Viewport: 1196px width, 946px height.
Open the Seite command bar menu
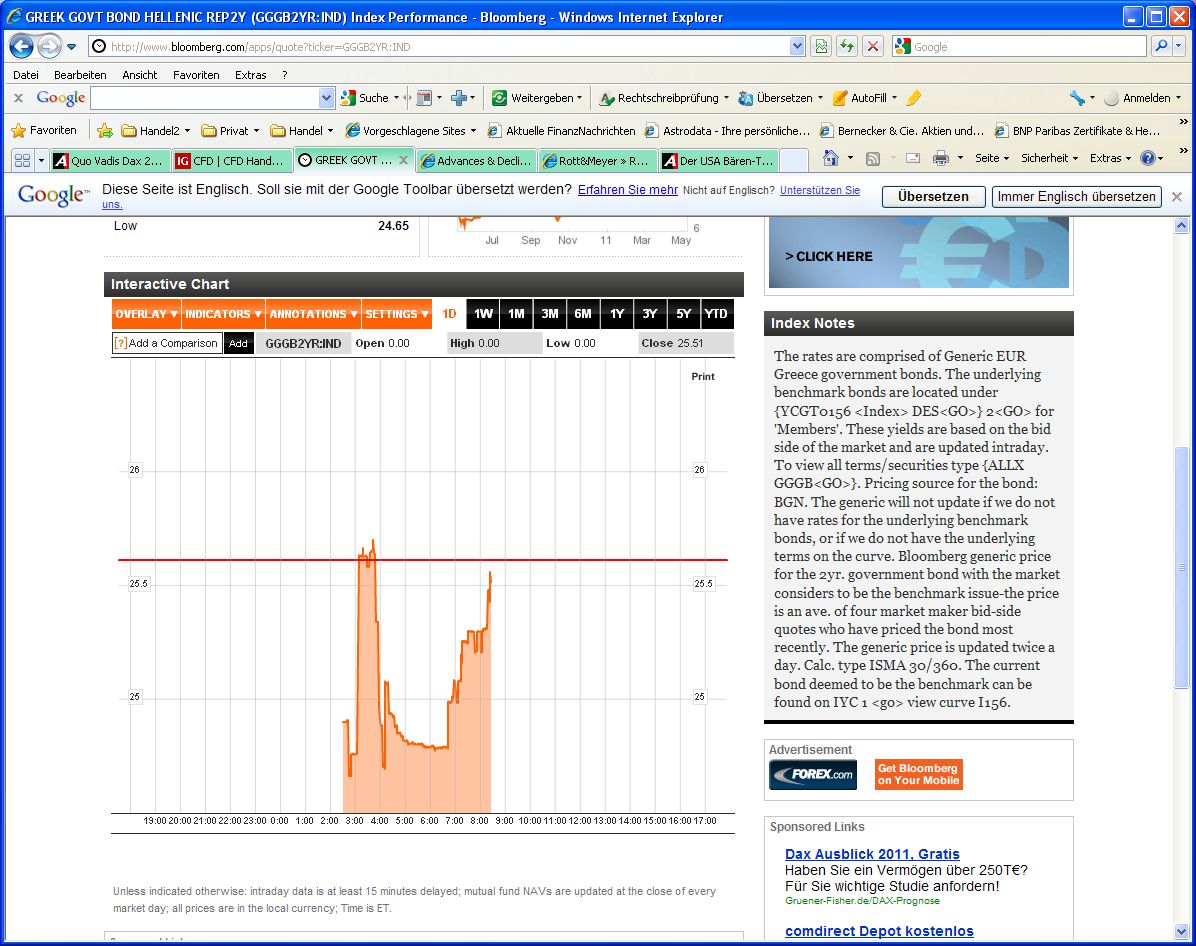tap(992, 158)
